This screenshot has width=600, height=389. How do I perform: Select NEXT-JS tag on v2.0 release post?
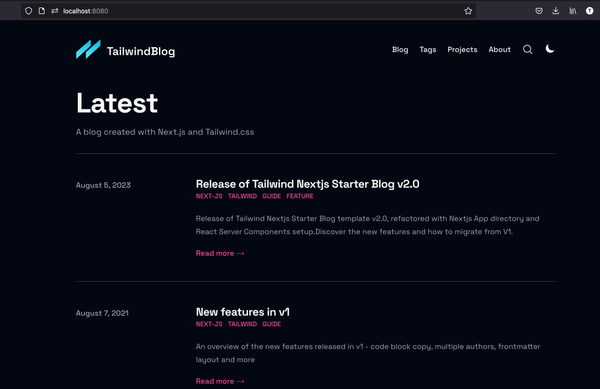209,196
